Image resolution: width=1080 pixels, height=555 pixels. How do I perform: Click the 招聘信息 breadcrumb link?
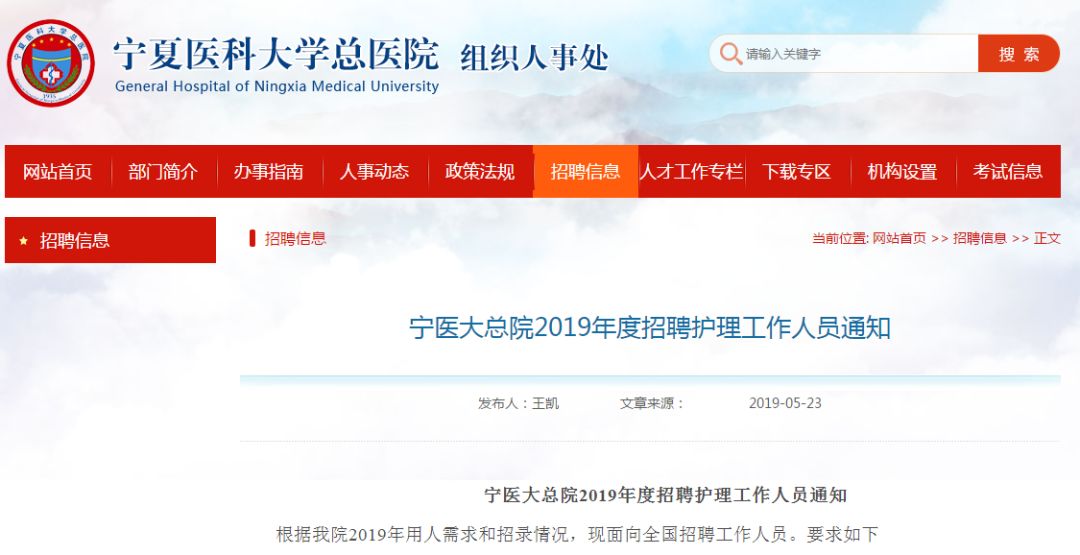click(979, 239)
